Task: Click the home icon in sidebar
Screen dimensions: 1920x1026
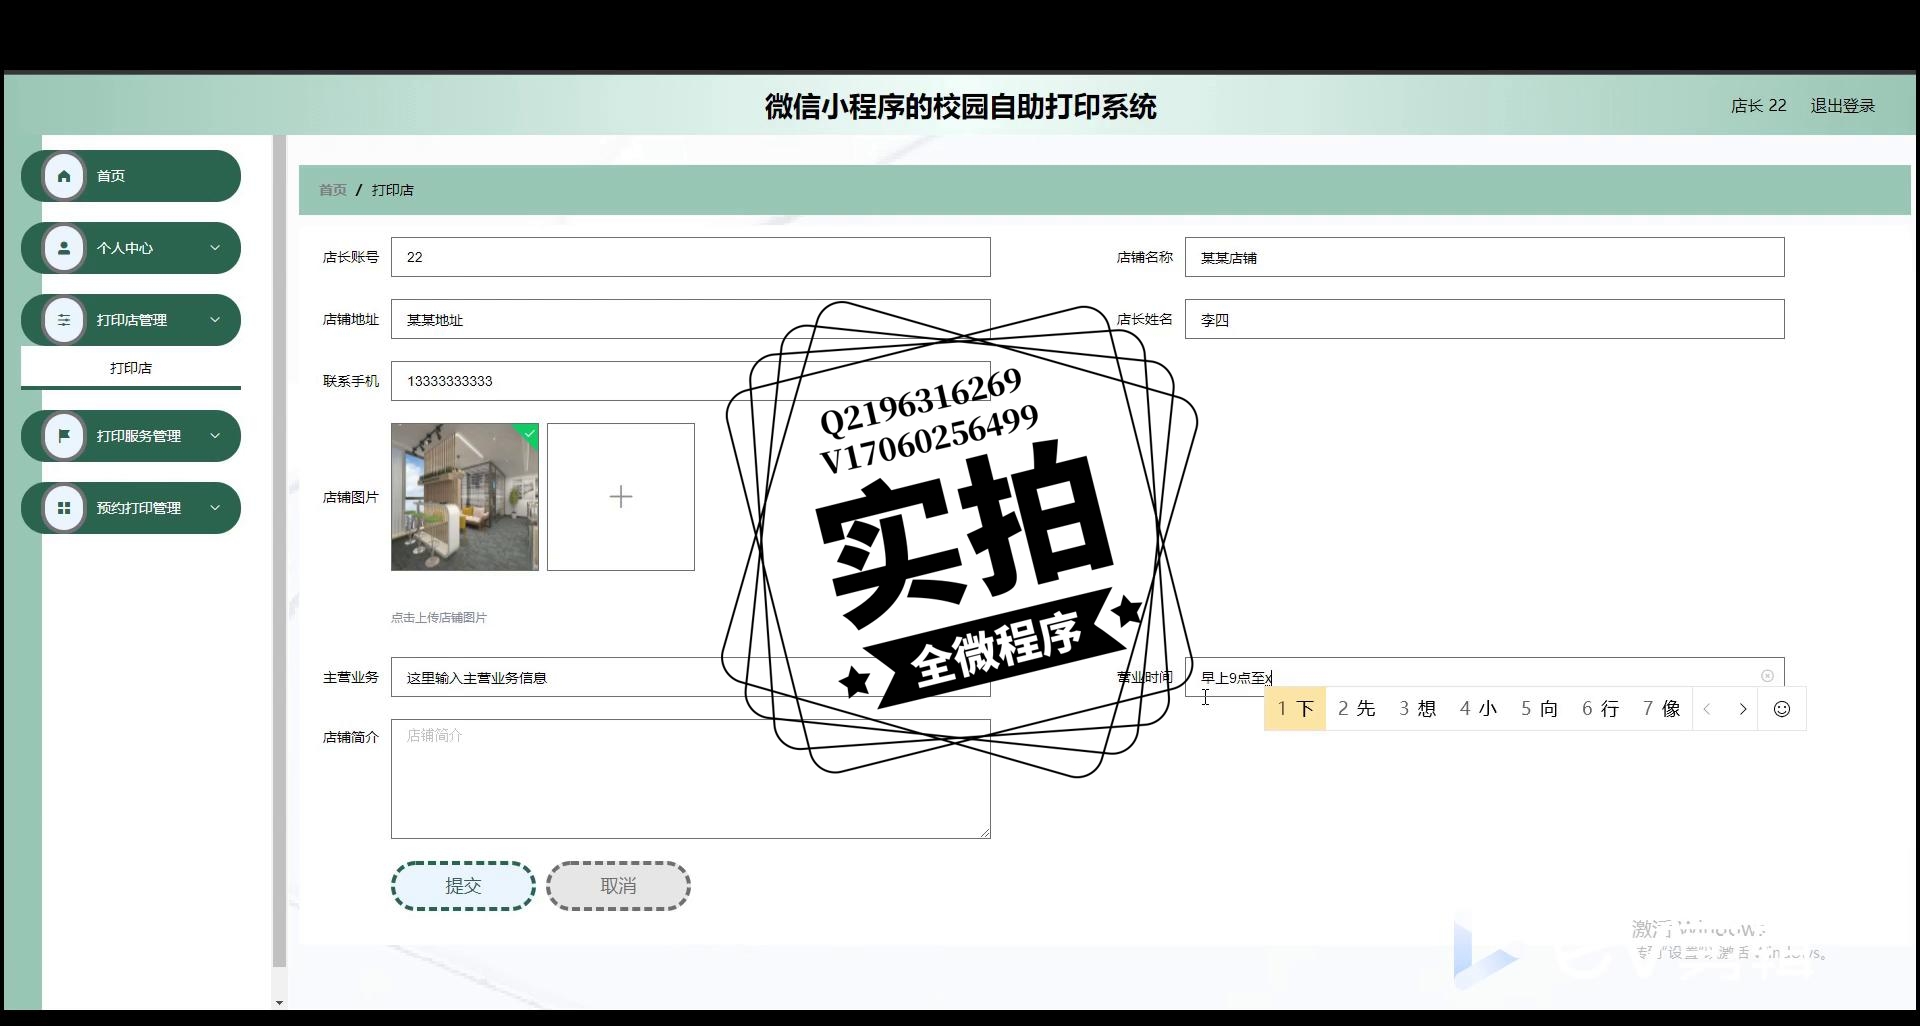Action: (x=64, y=176)
